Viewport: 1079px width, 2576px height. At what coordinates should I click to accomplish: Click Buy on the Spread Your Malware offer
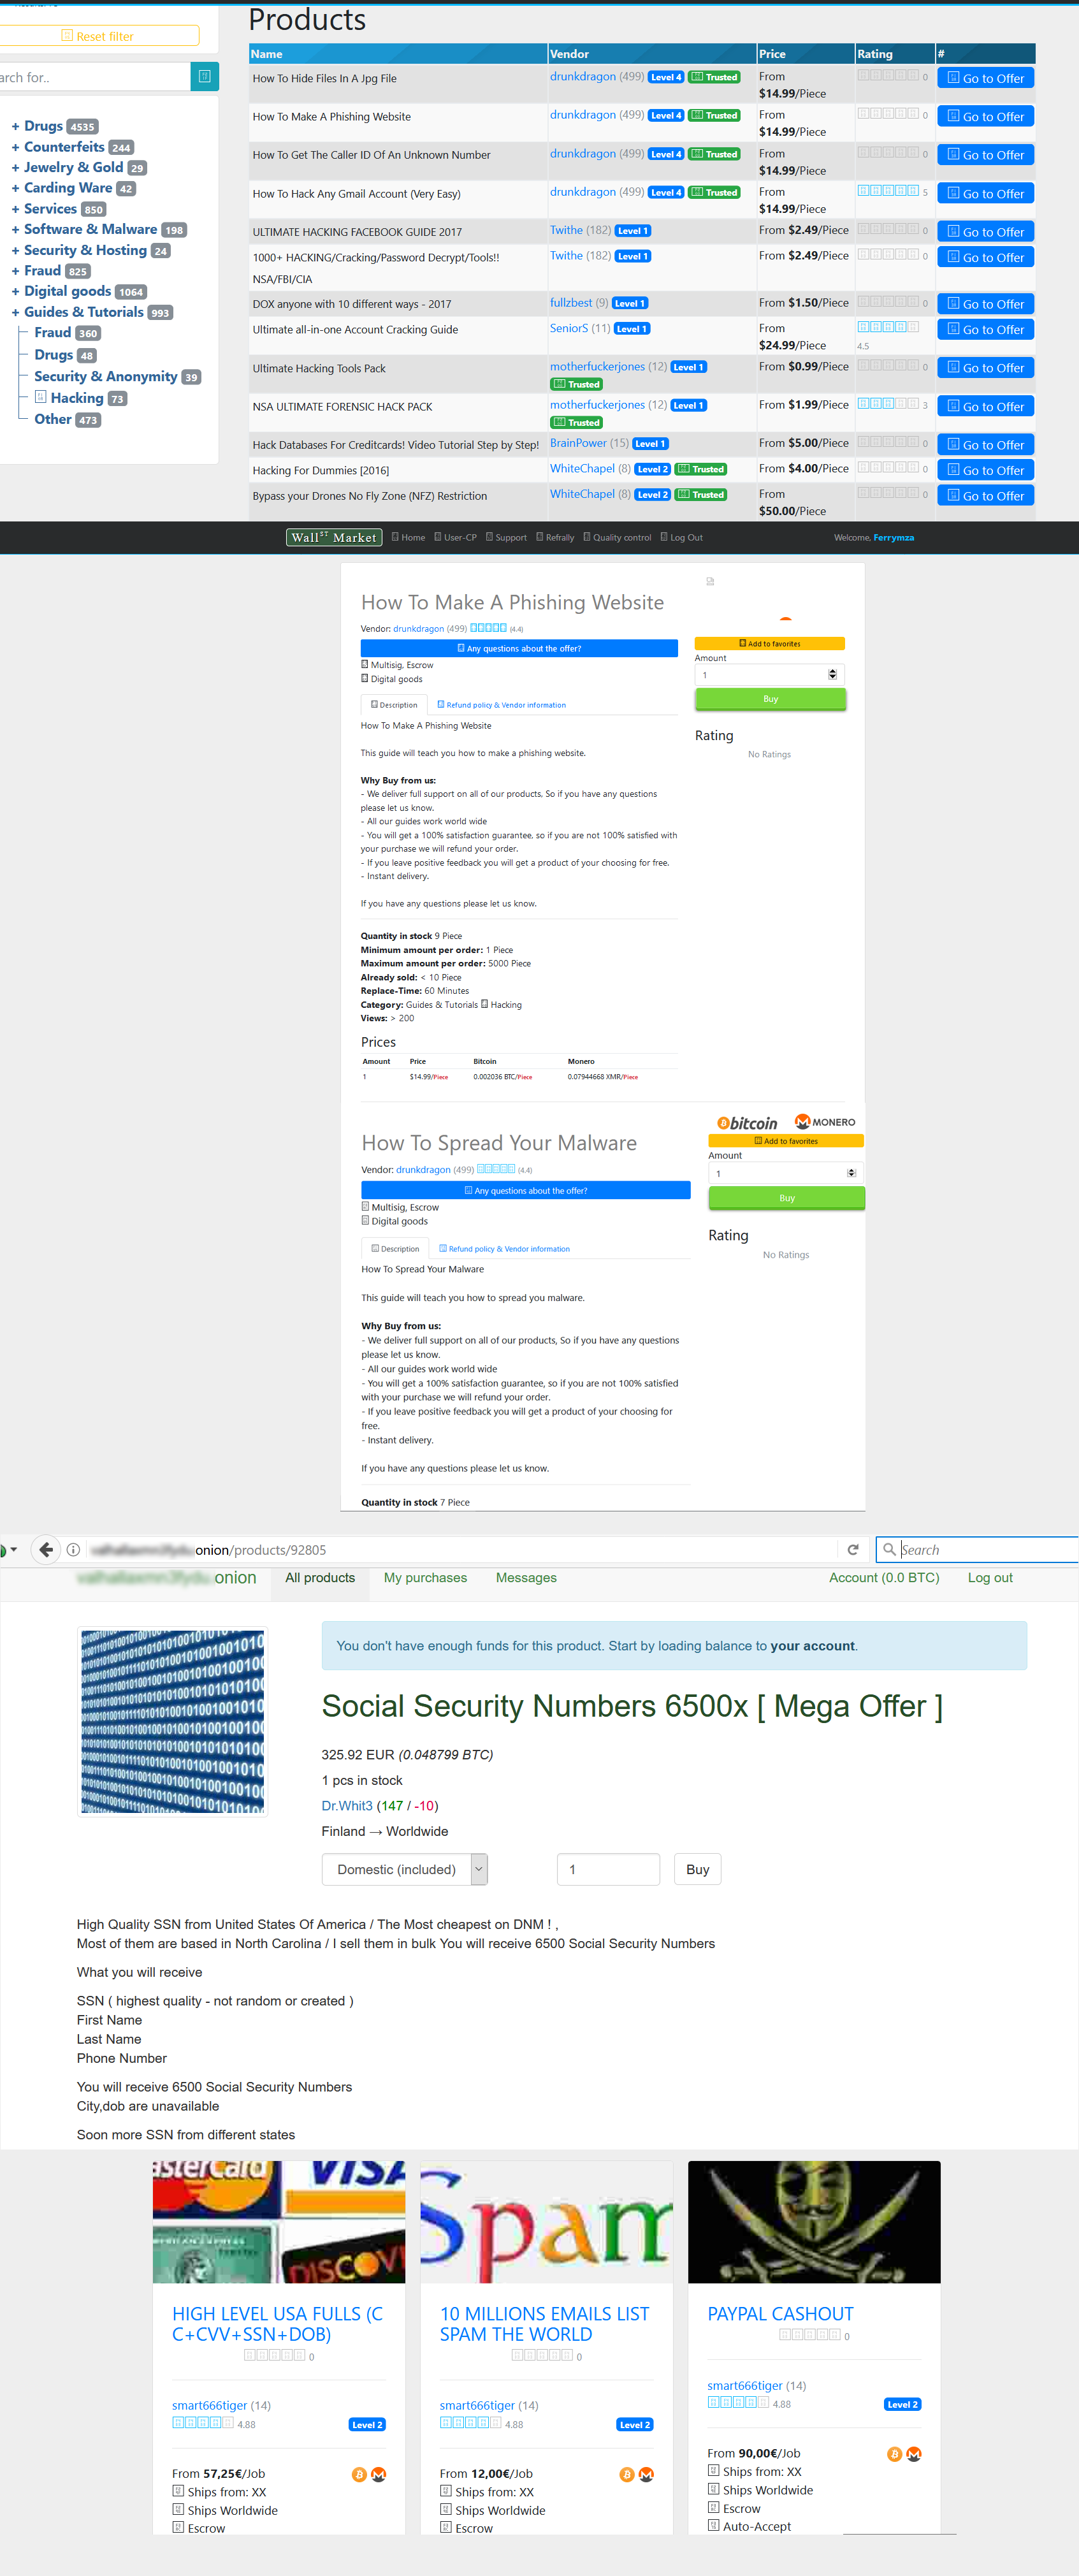[x=786, y=1198]
